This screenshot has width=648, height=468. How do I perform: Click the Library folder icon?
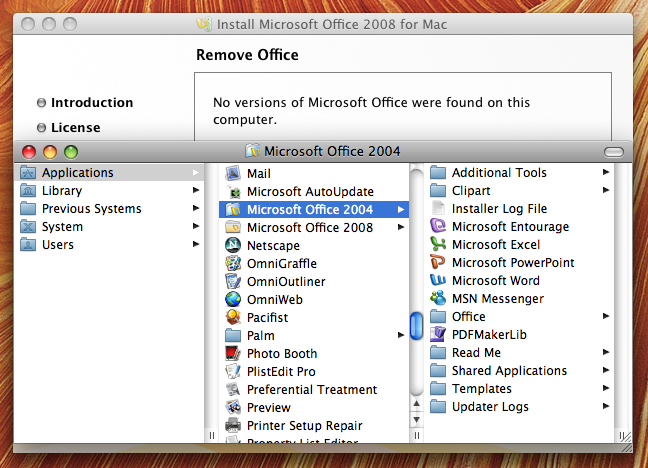(x=28, y=190)
